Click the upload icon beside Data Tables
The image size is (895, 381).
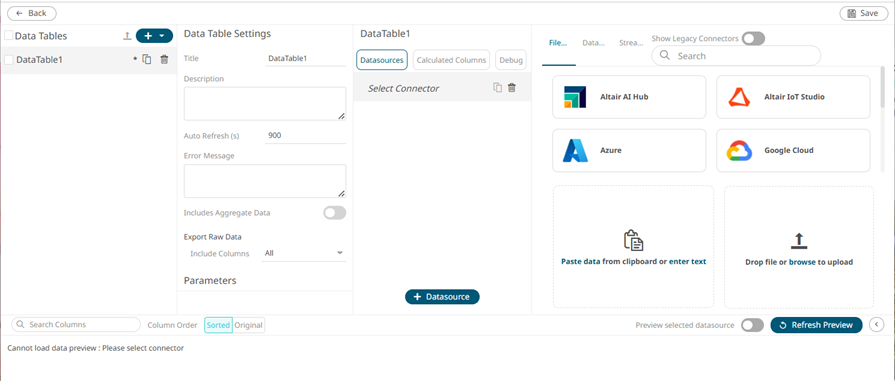127,36
